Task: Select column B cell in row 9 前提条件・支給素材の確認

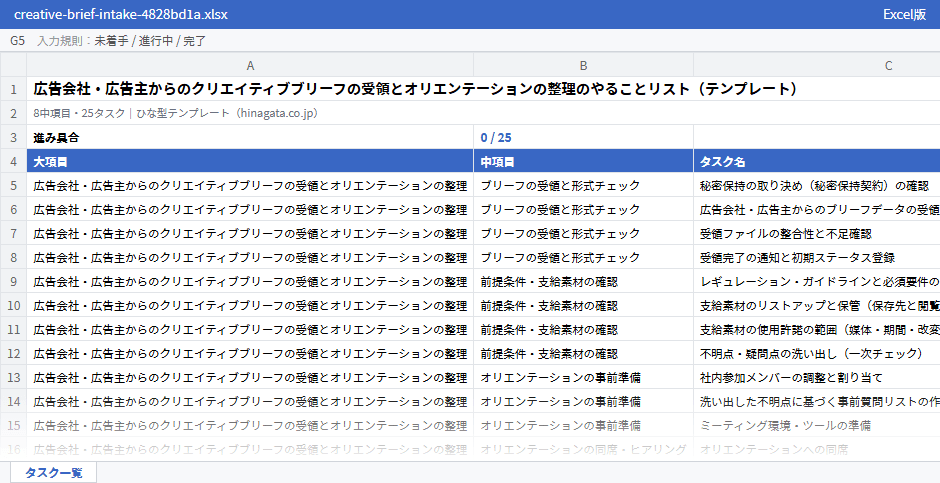Action: (x=583, y=281)
